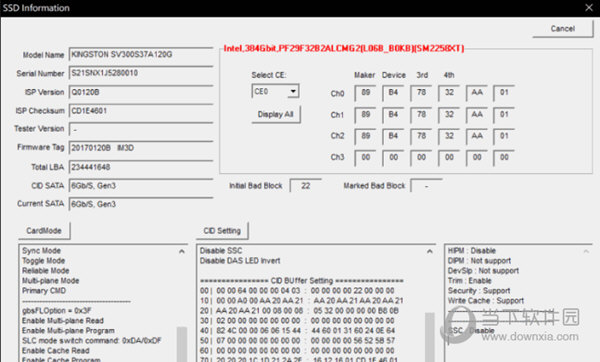Click the Marked Bad Block value field
This screenshot has width=600, height=362.
(x=426, y=186)
